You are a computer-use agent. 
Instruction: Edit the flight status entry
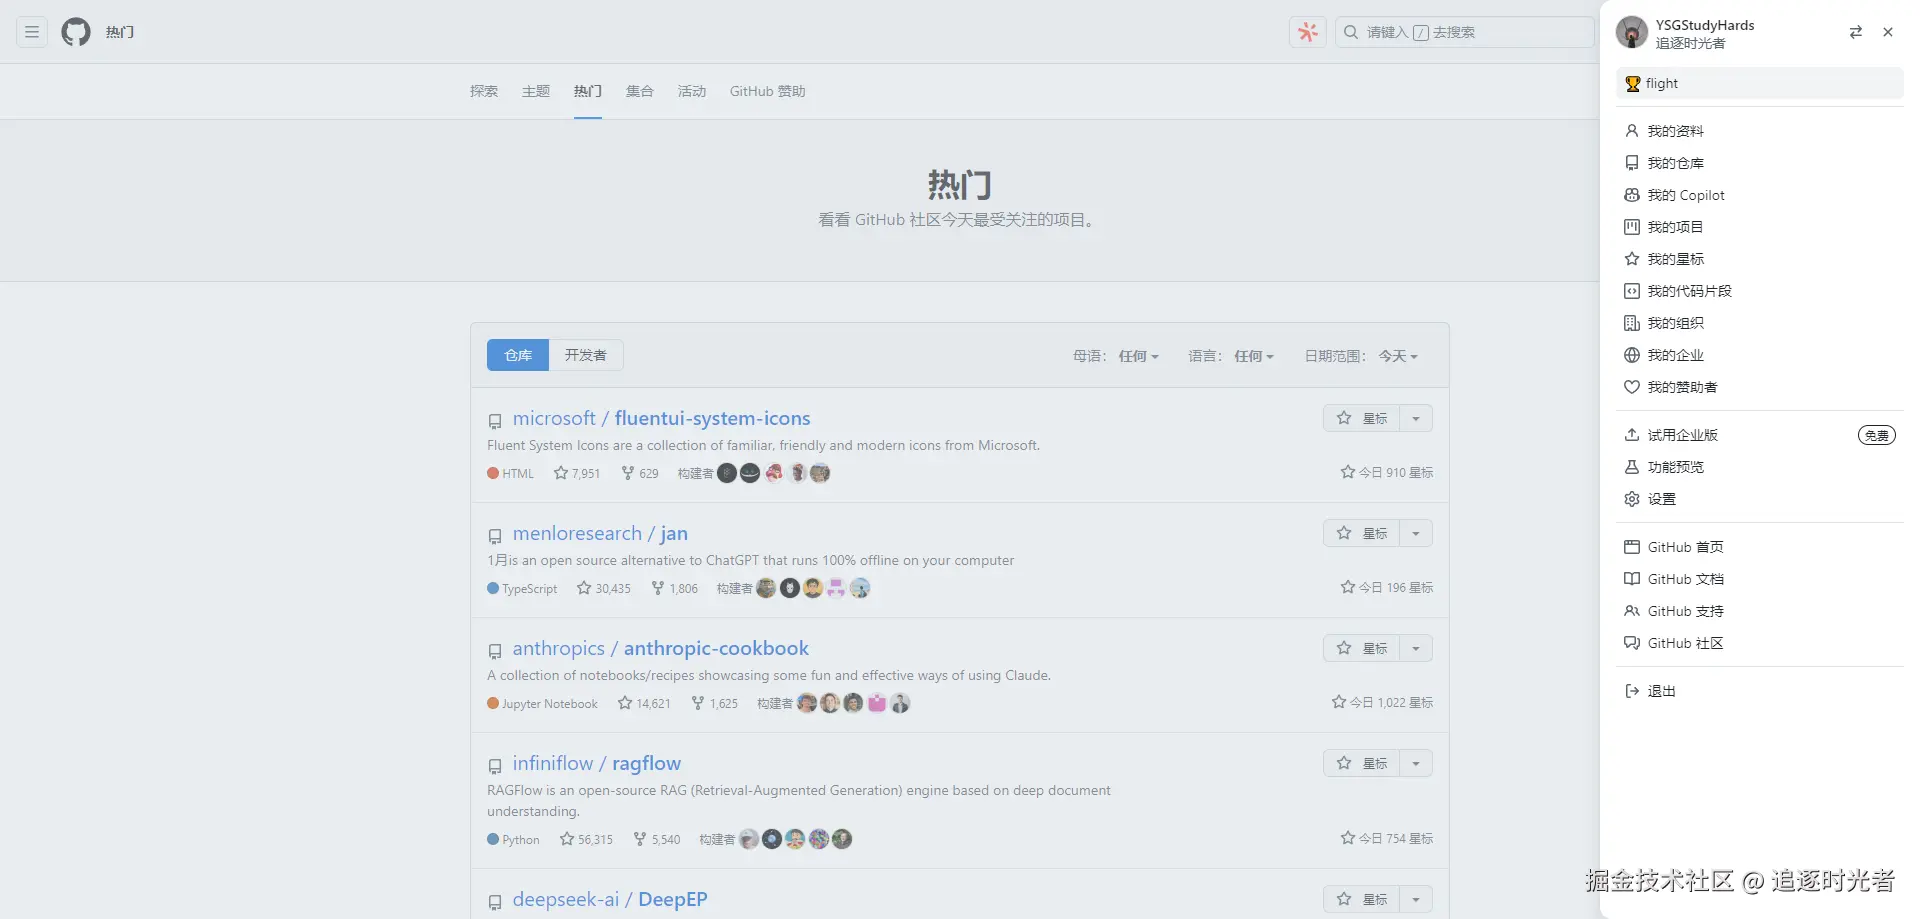[x=1760, y=83]
